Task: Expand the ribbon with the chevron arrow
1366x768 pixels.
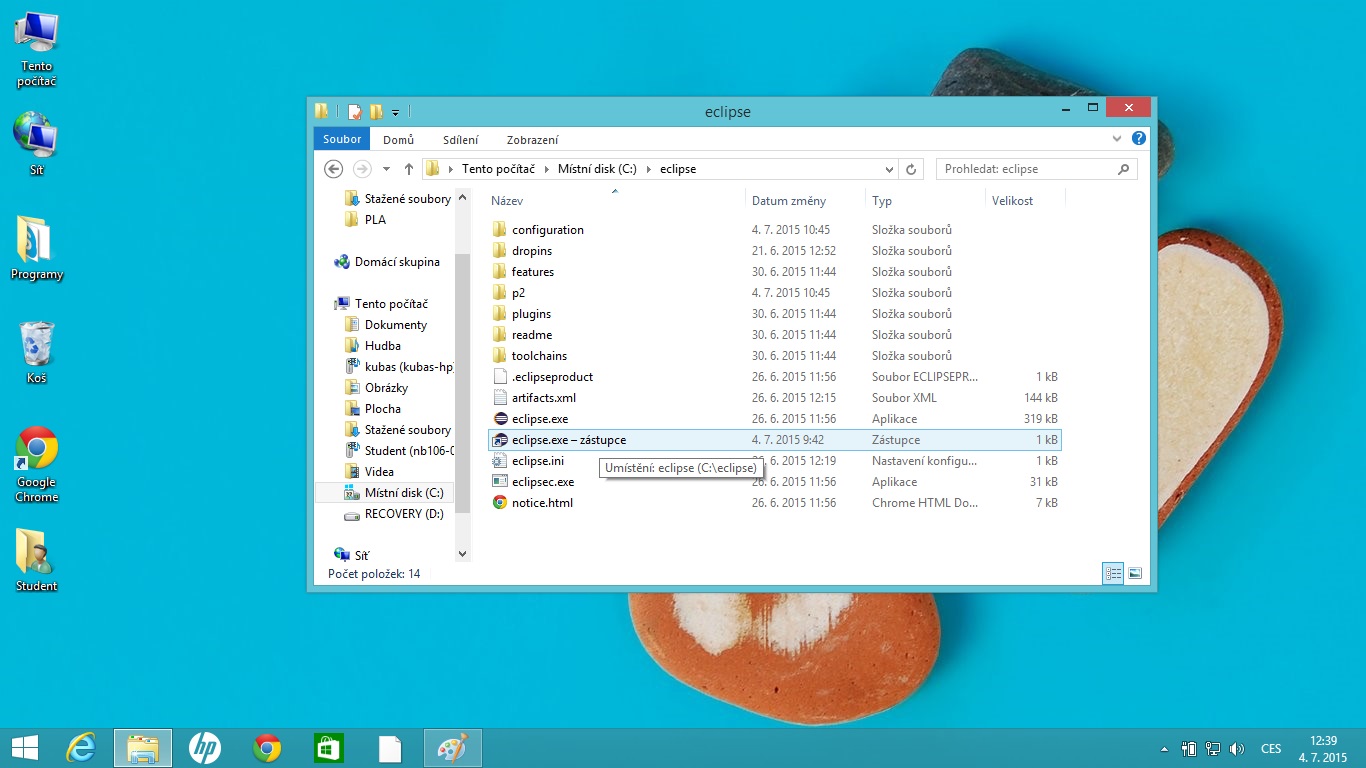Action: coord(1117,139)
